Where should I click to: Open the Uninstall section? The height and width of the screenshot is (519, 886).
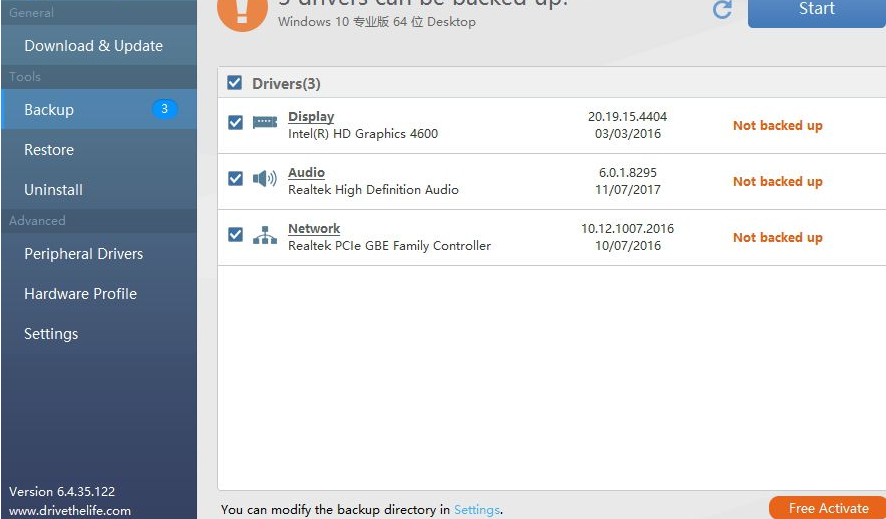pos(53,190)
